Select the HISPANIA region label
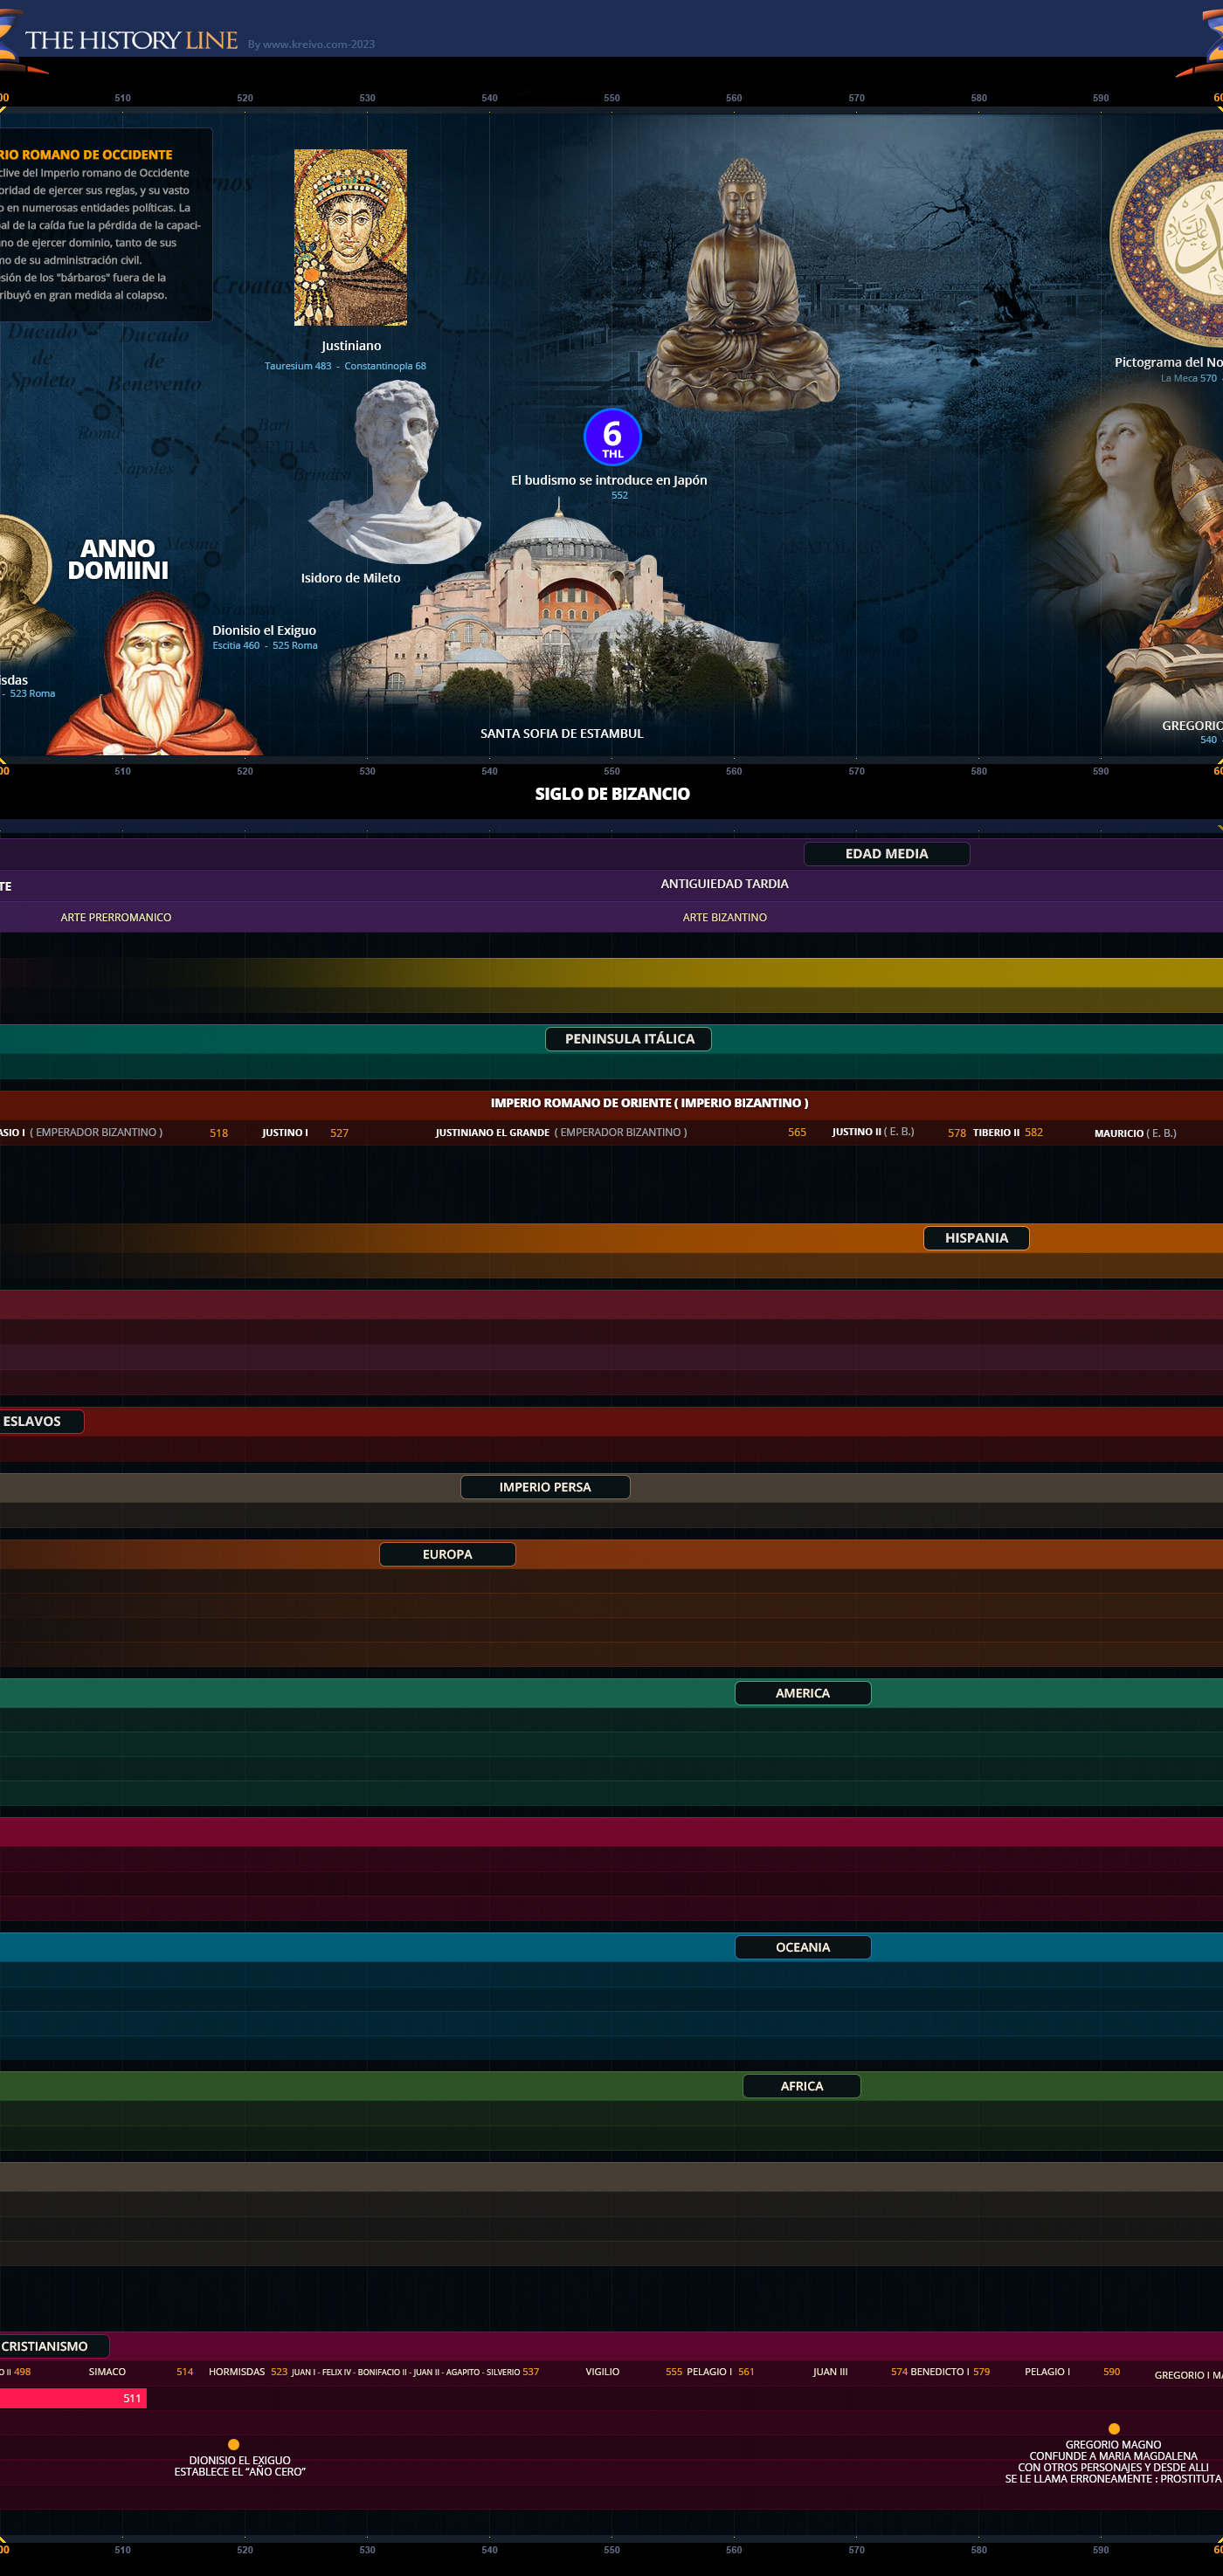Viewport: 1223px width, 2576px height. [x=976, y=1238]
